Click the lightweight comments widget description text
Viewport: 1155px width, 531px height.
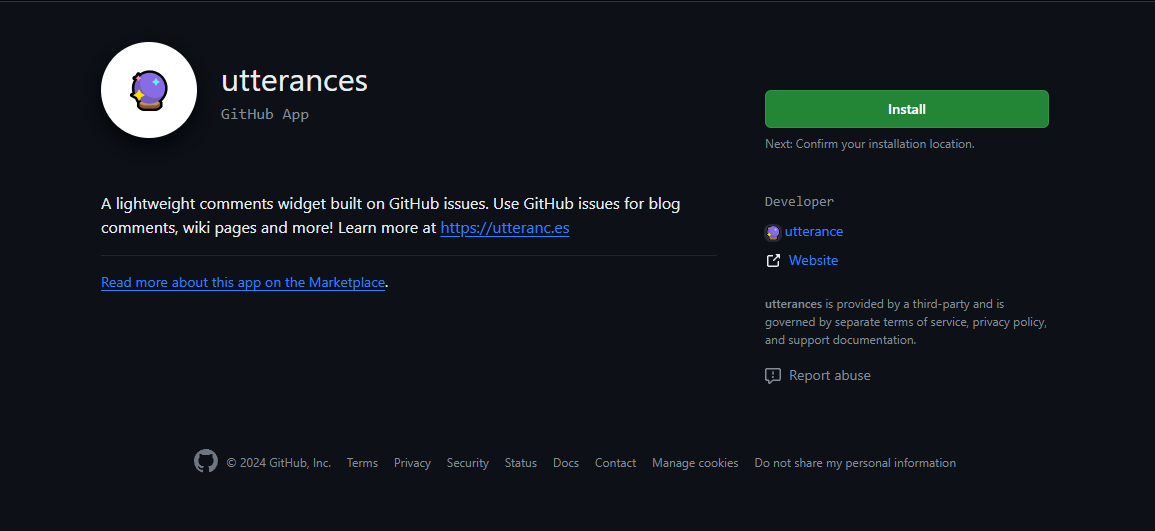pos(390,215)
